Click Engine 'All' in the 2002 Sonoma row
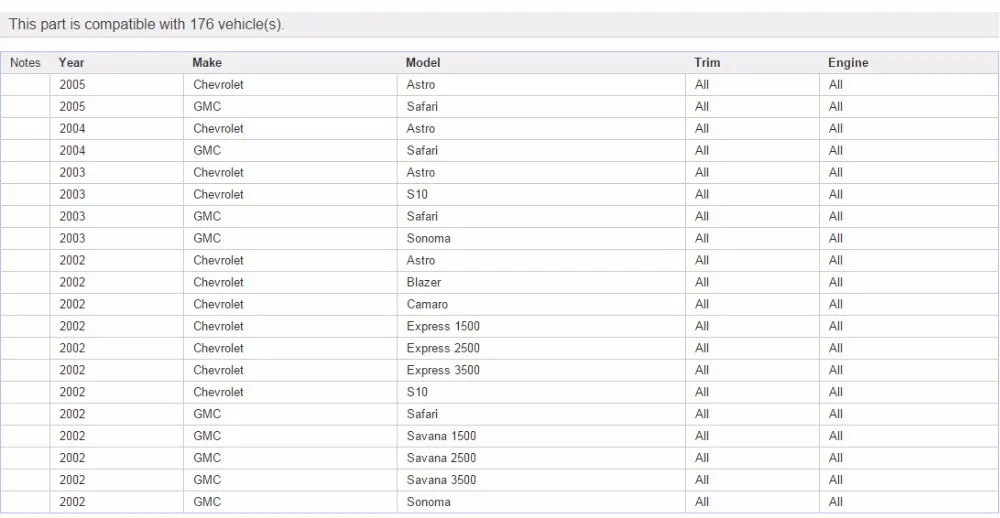 [836, 501]
